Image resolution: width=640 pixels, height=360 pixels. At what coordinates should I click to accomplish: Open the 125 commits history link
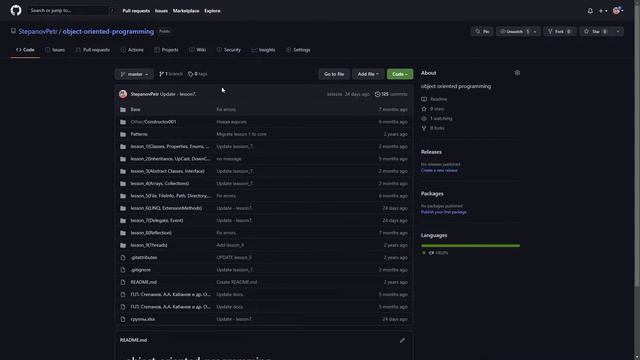(391, 94)
